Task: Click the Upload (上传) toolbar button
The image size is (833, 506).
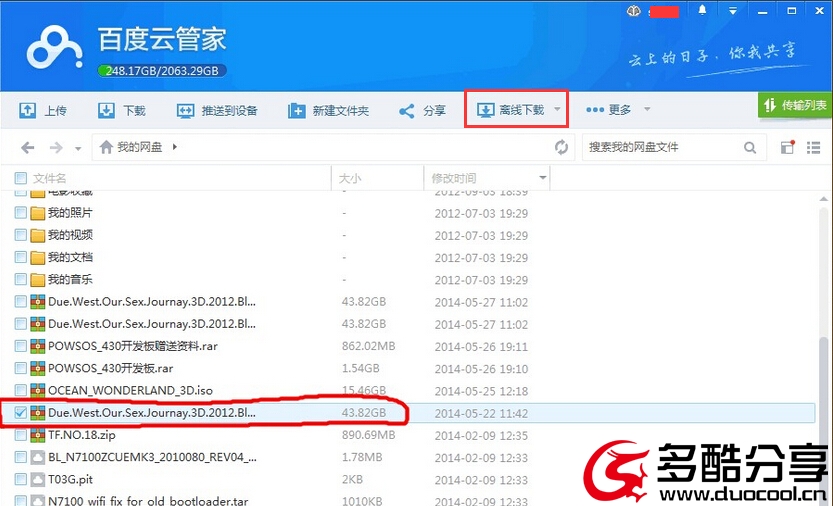Action: pyautogui.click(x=42, y=111)
